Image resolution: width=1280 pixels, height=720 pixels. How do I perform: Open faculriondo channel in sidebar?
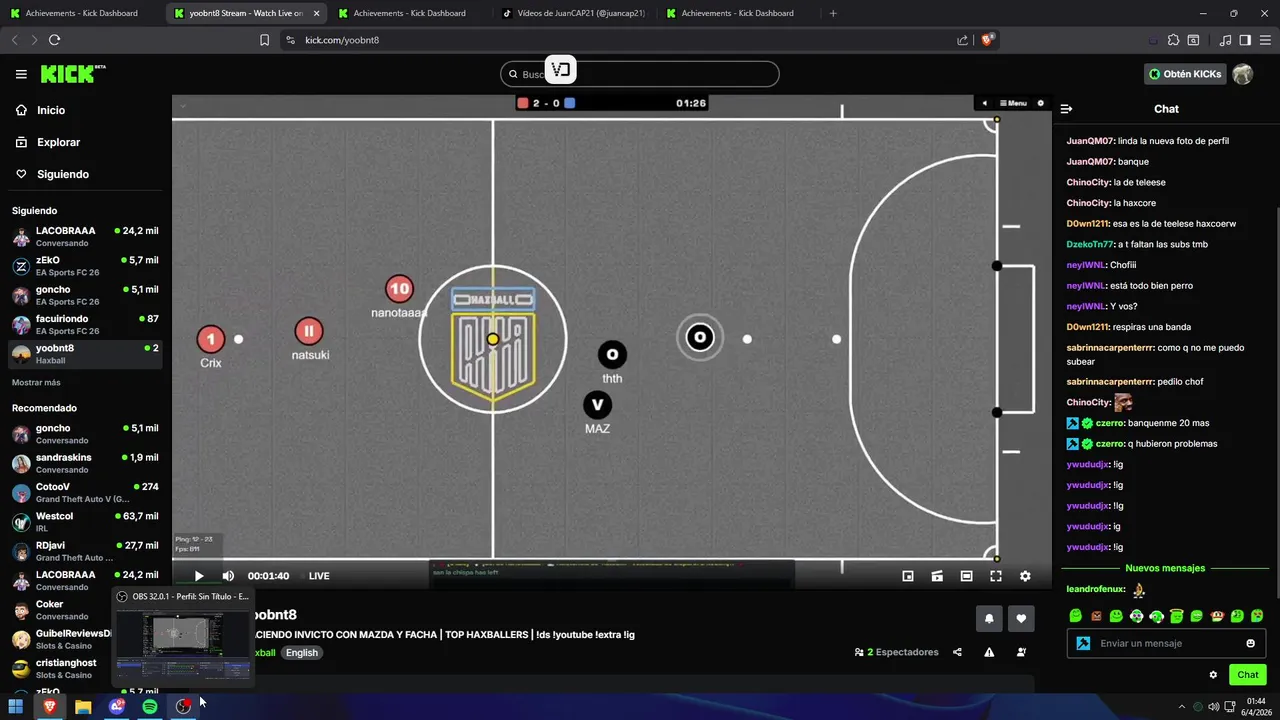click(x=86, y=325)
